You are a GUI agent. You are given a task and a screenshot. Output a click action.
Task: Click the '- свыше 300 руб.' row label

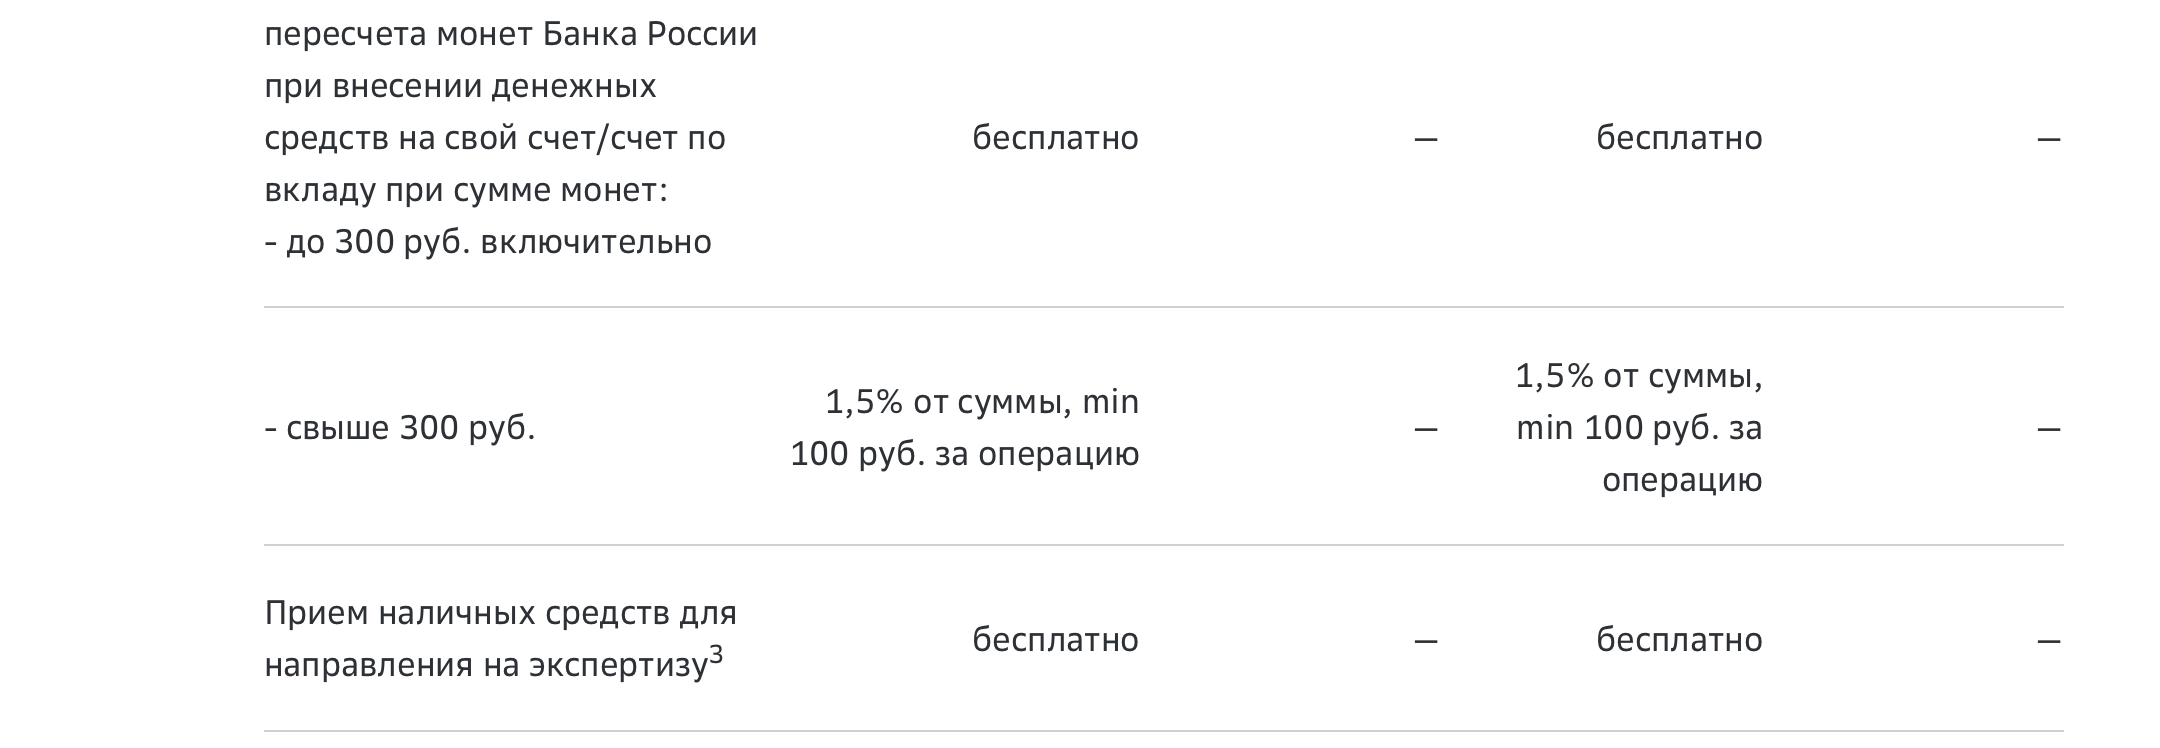(x=400, y=428)
